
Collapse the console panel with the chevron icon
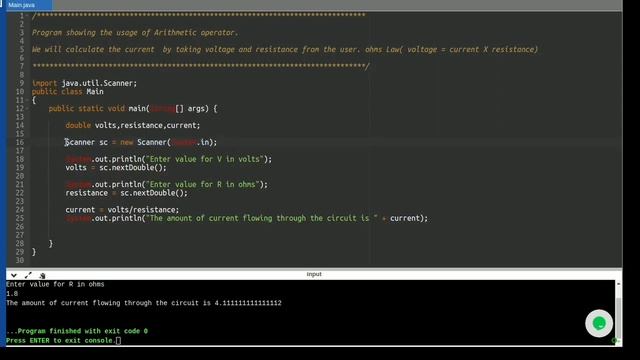pos(14,276)
